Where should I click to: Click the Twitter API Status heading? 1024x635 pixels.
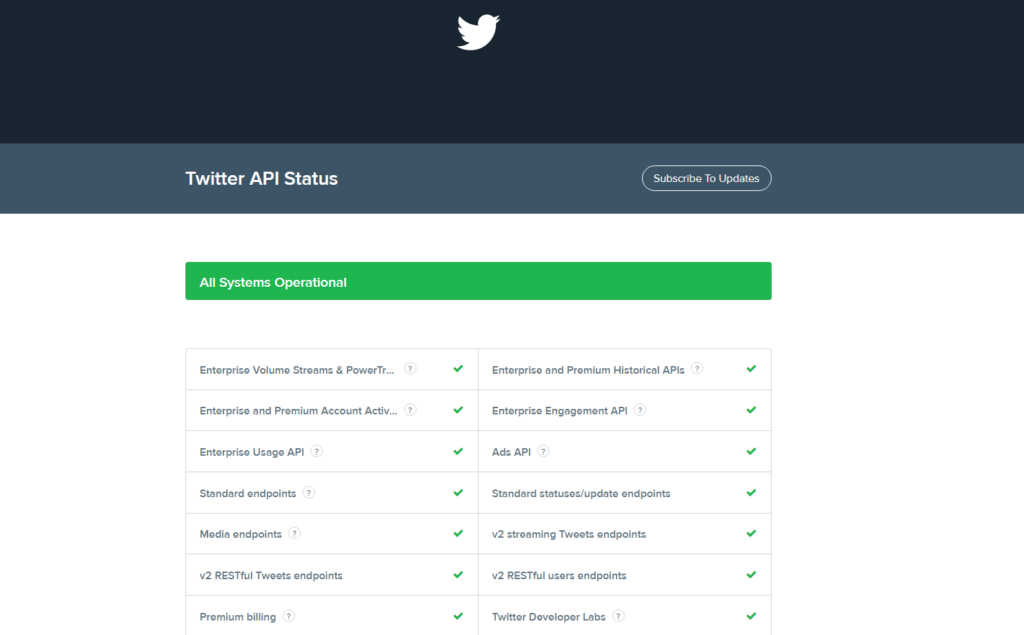tap(261, 178)
